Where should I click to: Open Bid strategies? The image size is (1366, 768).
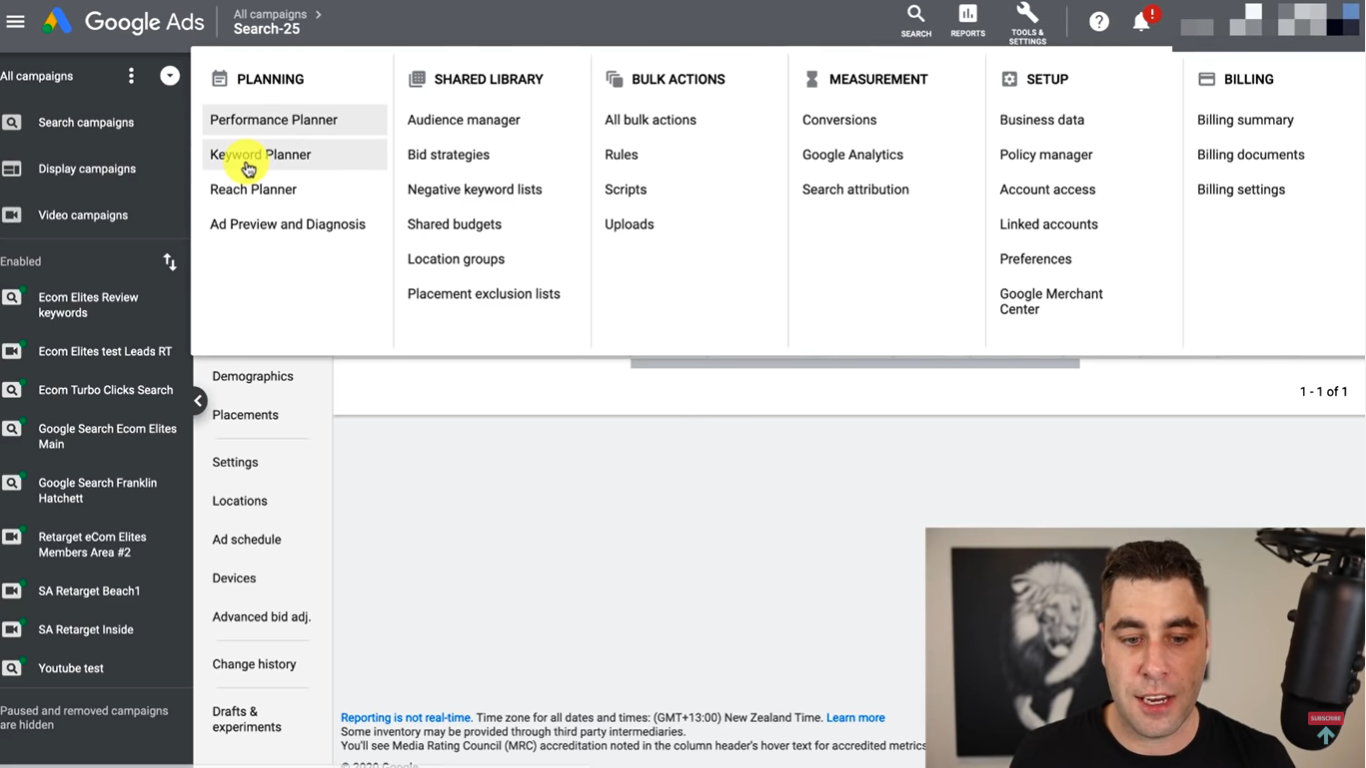point(448,155)
